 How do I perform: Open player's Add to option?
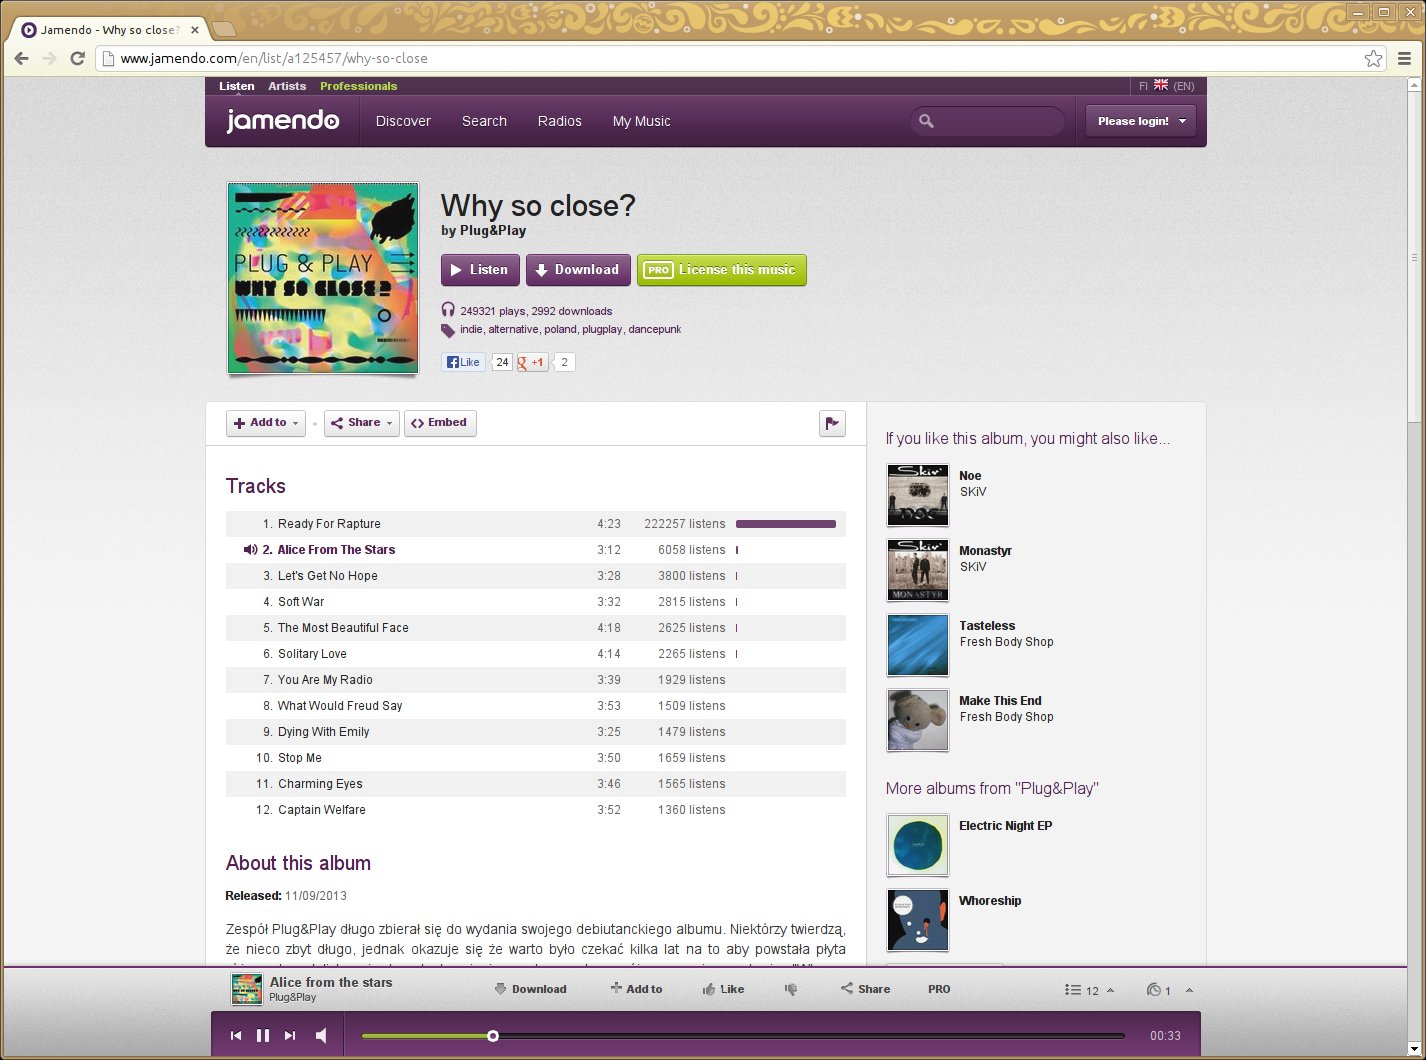(637, 989)
